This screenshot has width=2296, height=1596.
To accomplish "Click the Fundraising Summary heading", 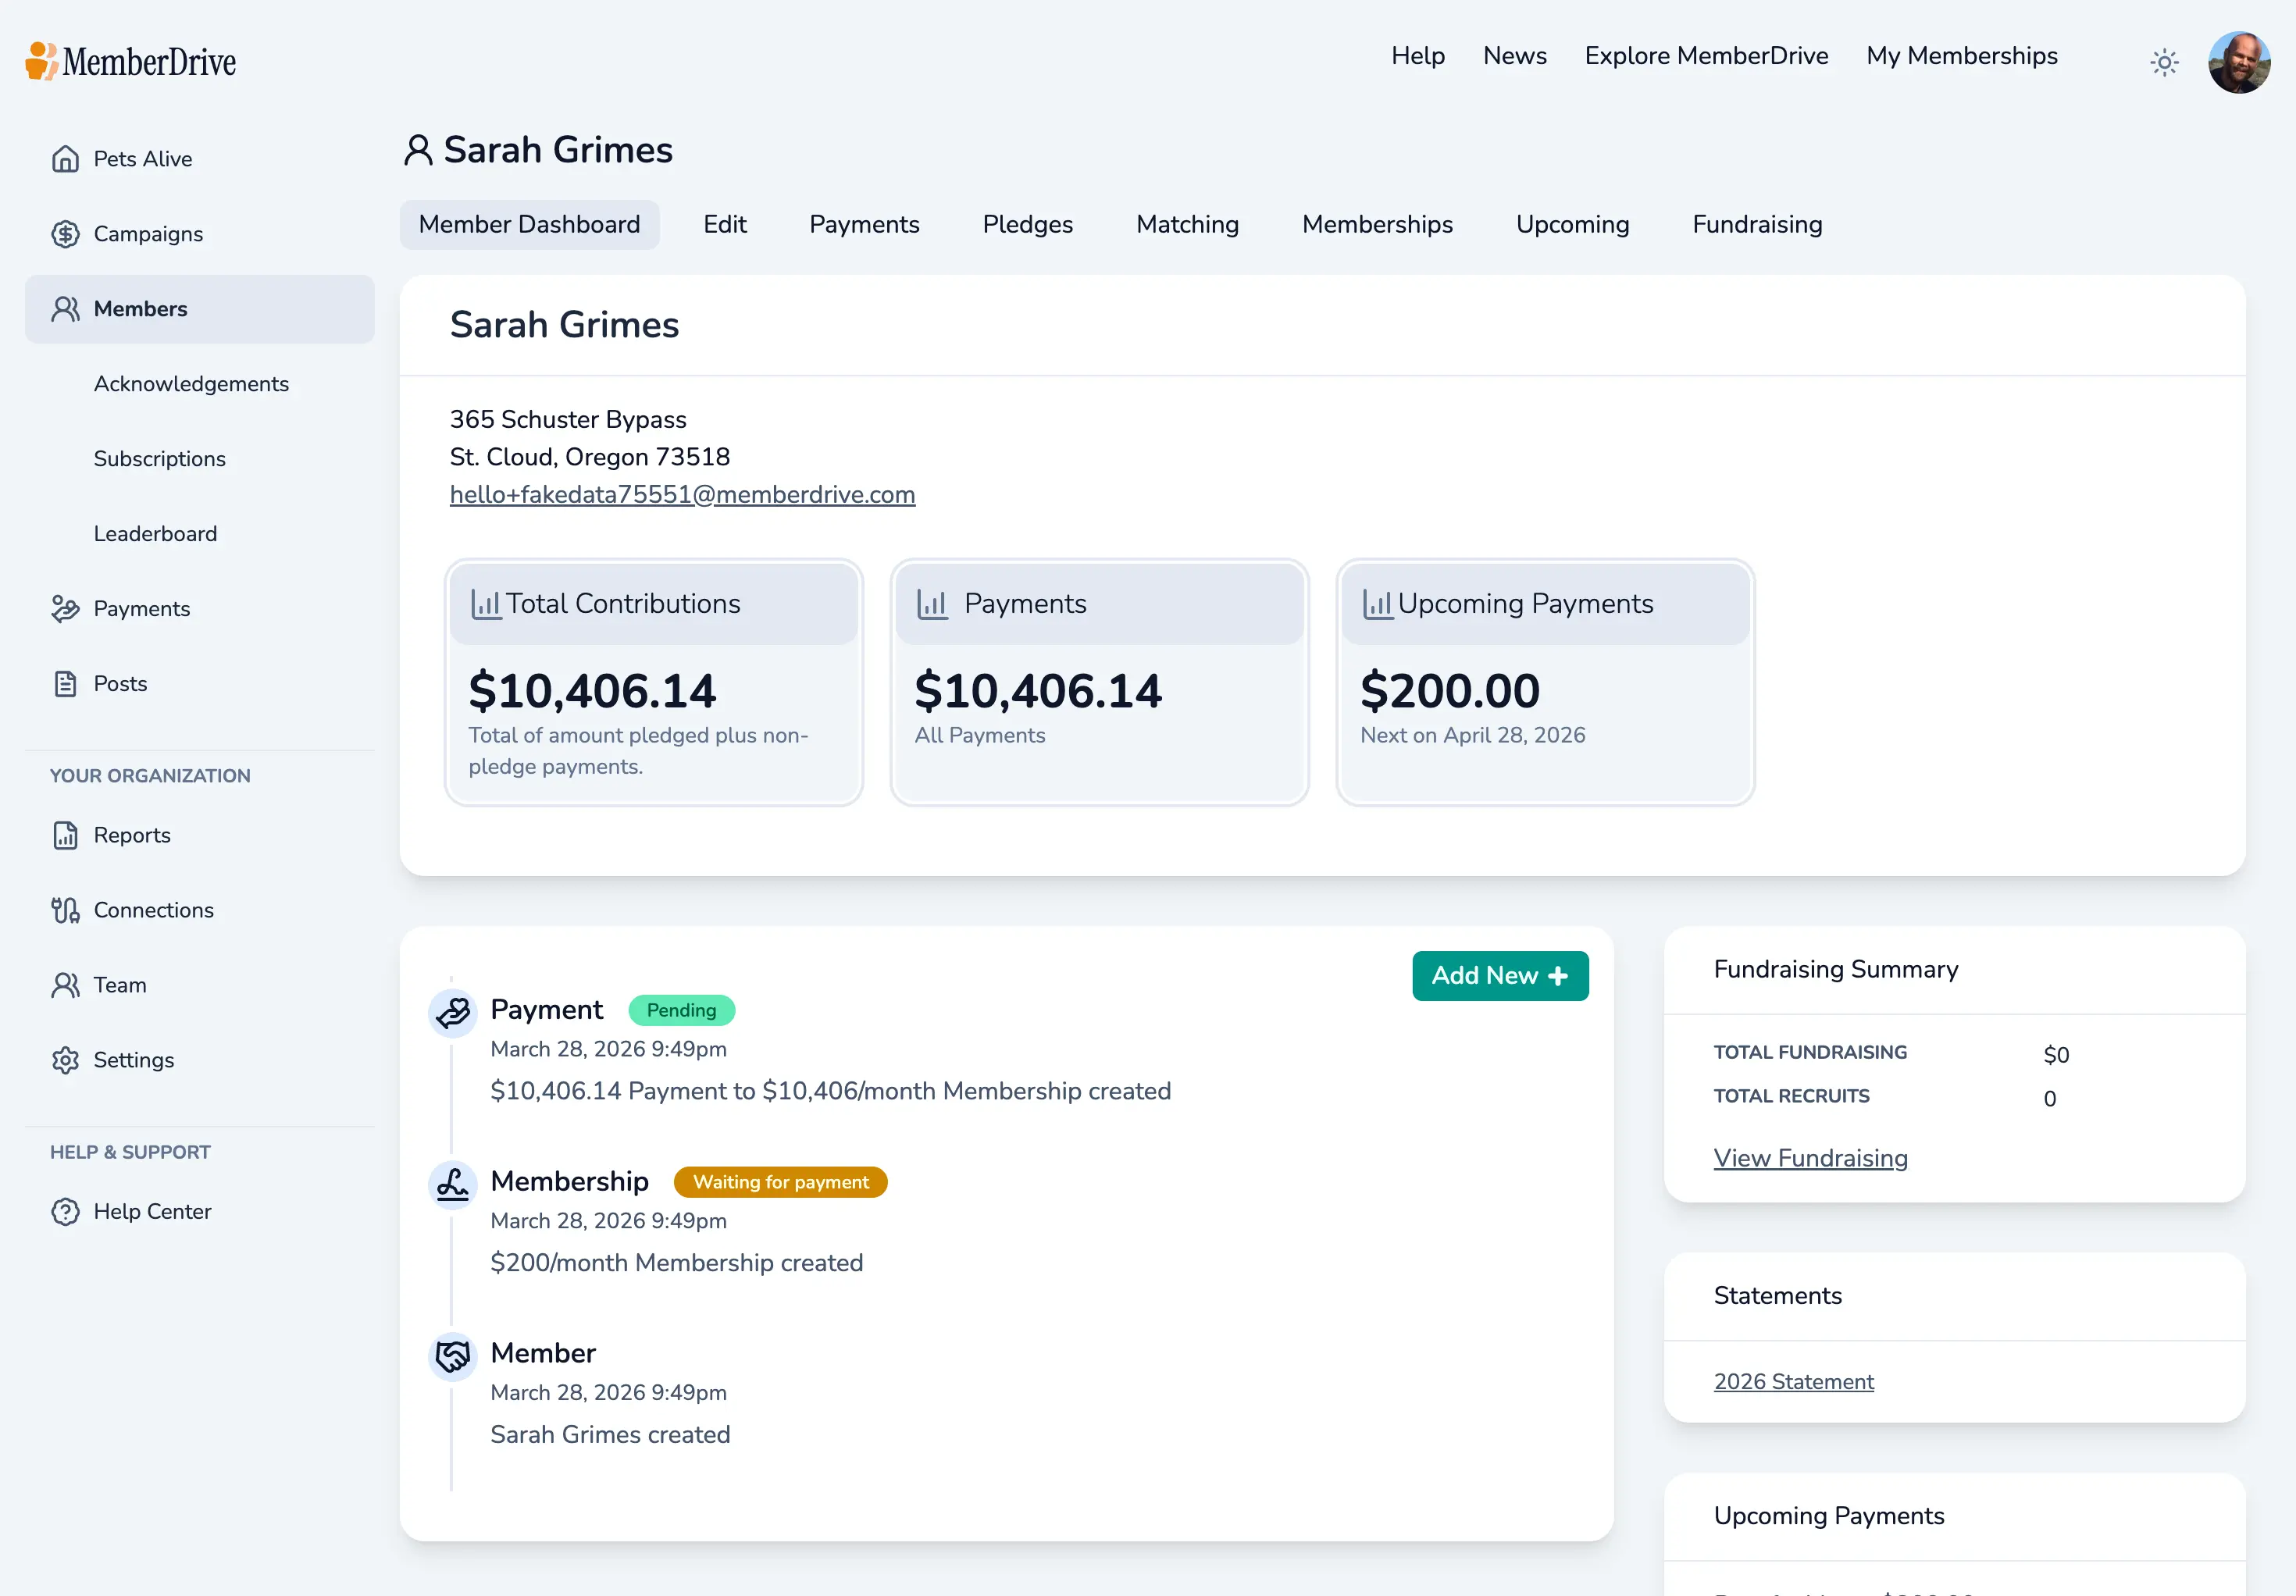I will pyautogui.click(x=1835, y=969).
